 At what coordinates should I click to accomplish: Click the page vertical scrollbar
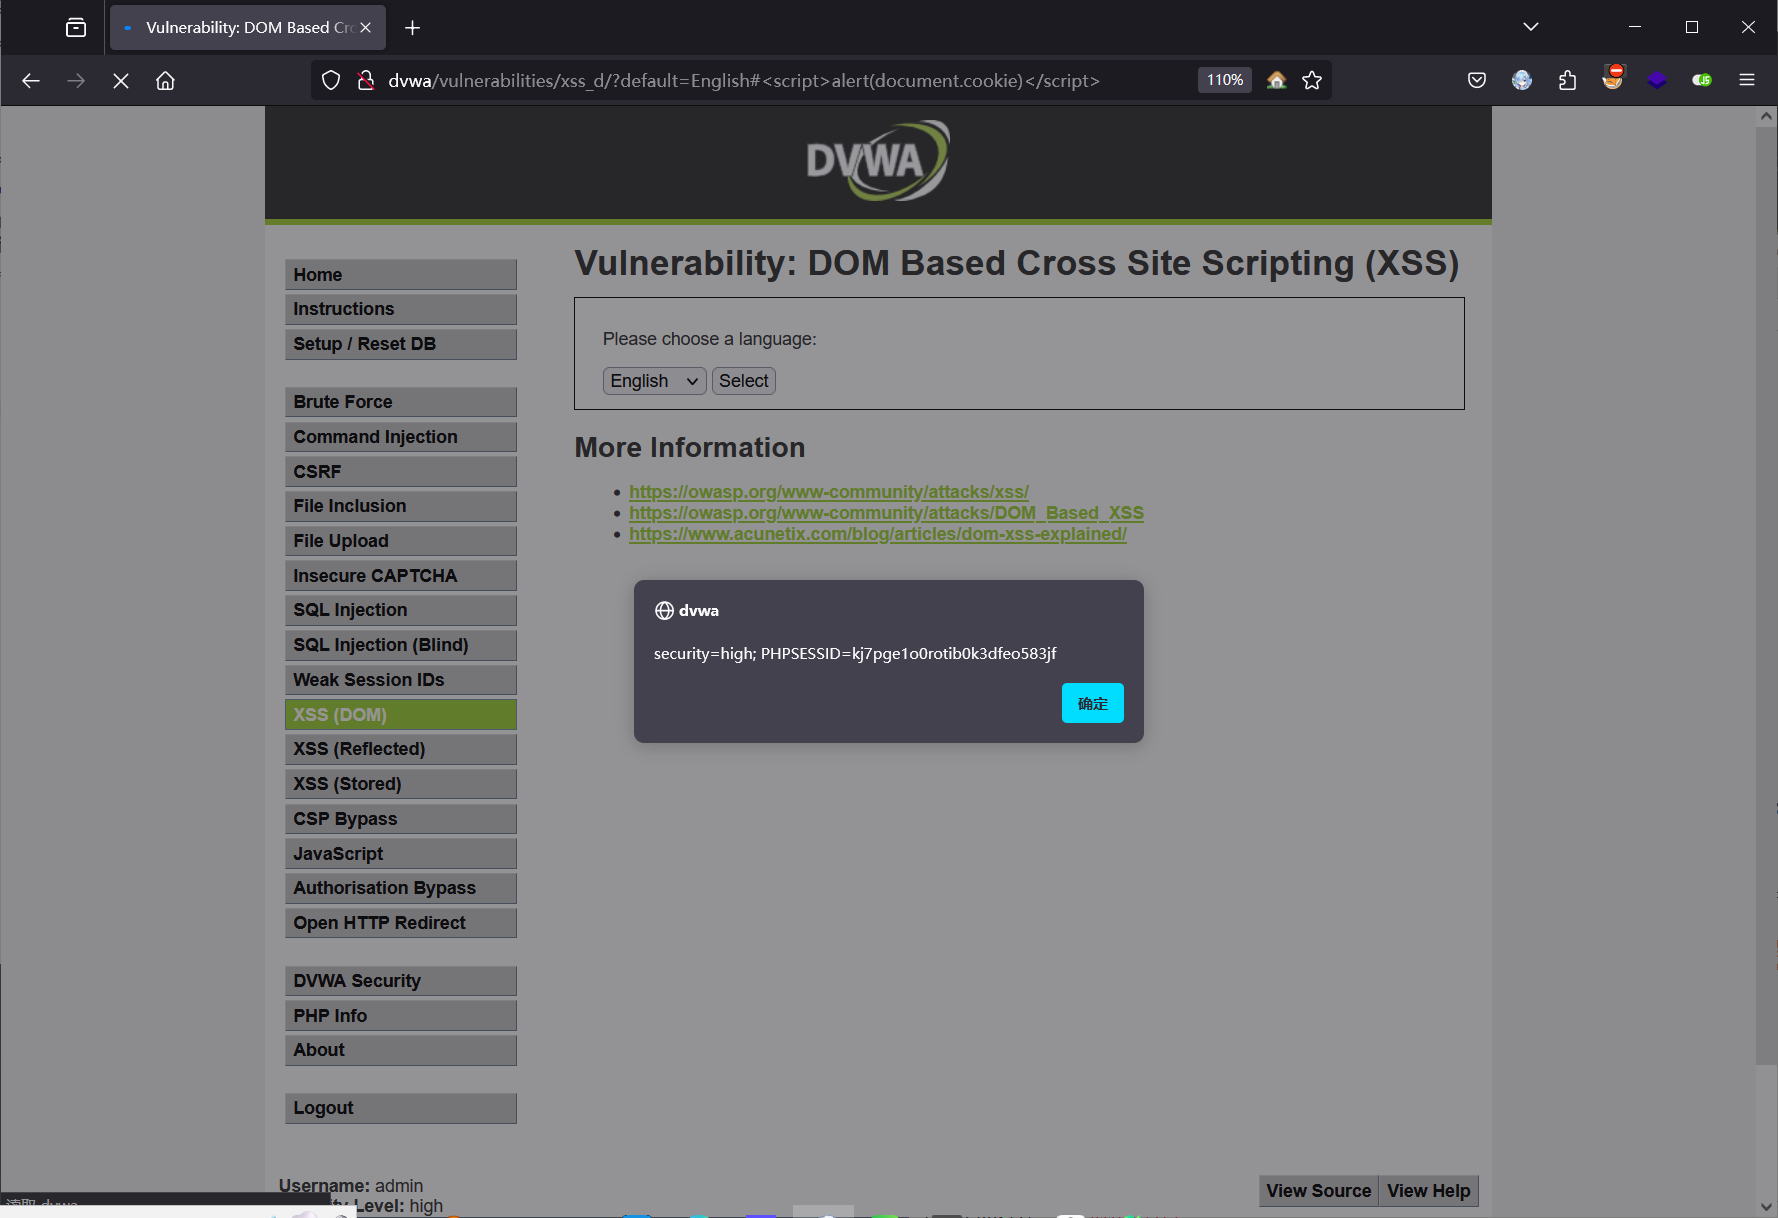[1766, 596]
